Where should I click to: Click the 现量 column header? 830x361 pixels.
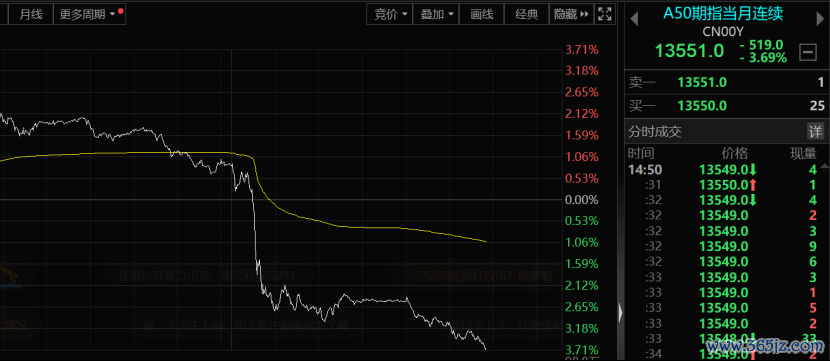[804, 154]
